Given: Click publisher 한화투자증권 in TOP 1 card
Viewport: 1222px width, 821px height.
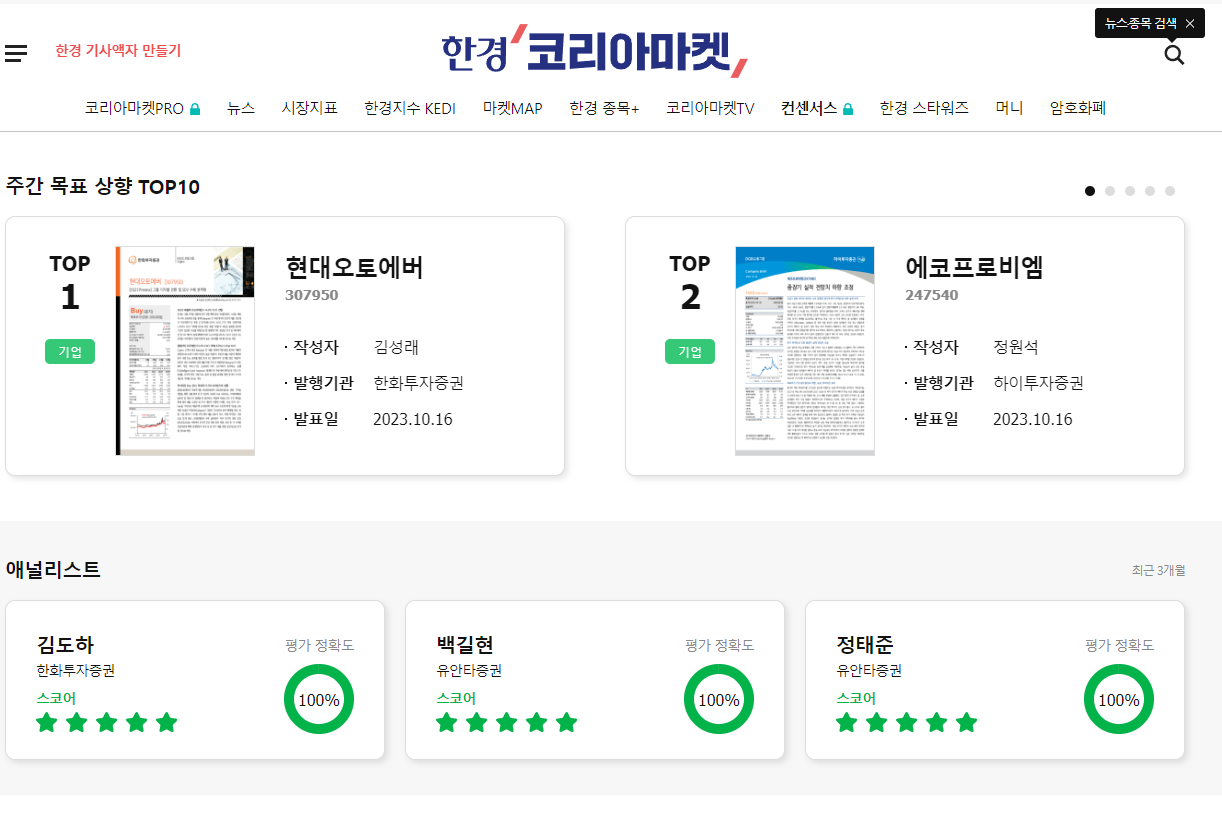Looking at the screenshot, I should click(x=418, y=383).
